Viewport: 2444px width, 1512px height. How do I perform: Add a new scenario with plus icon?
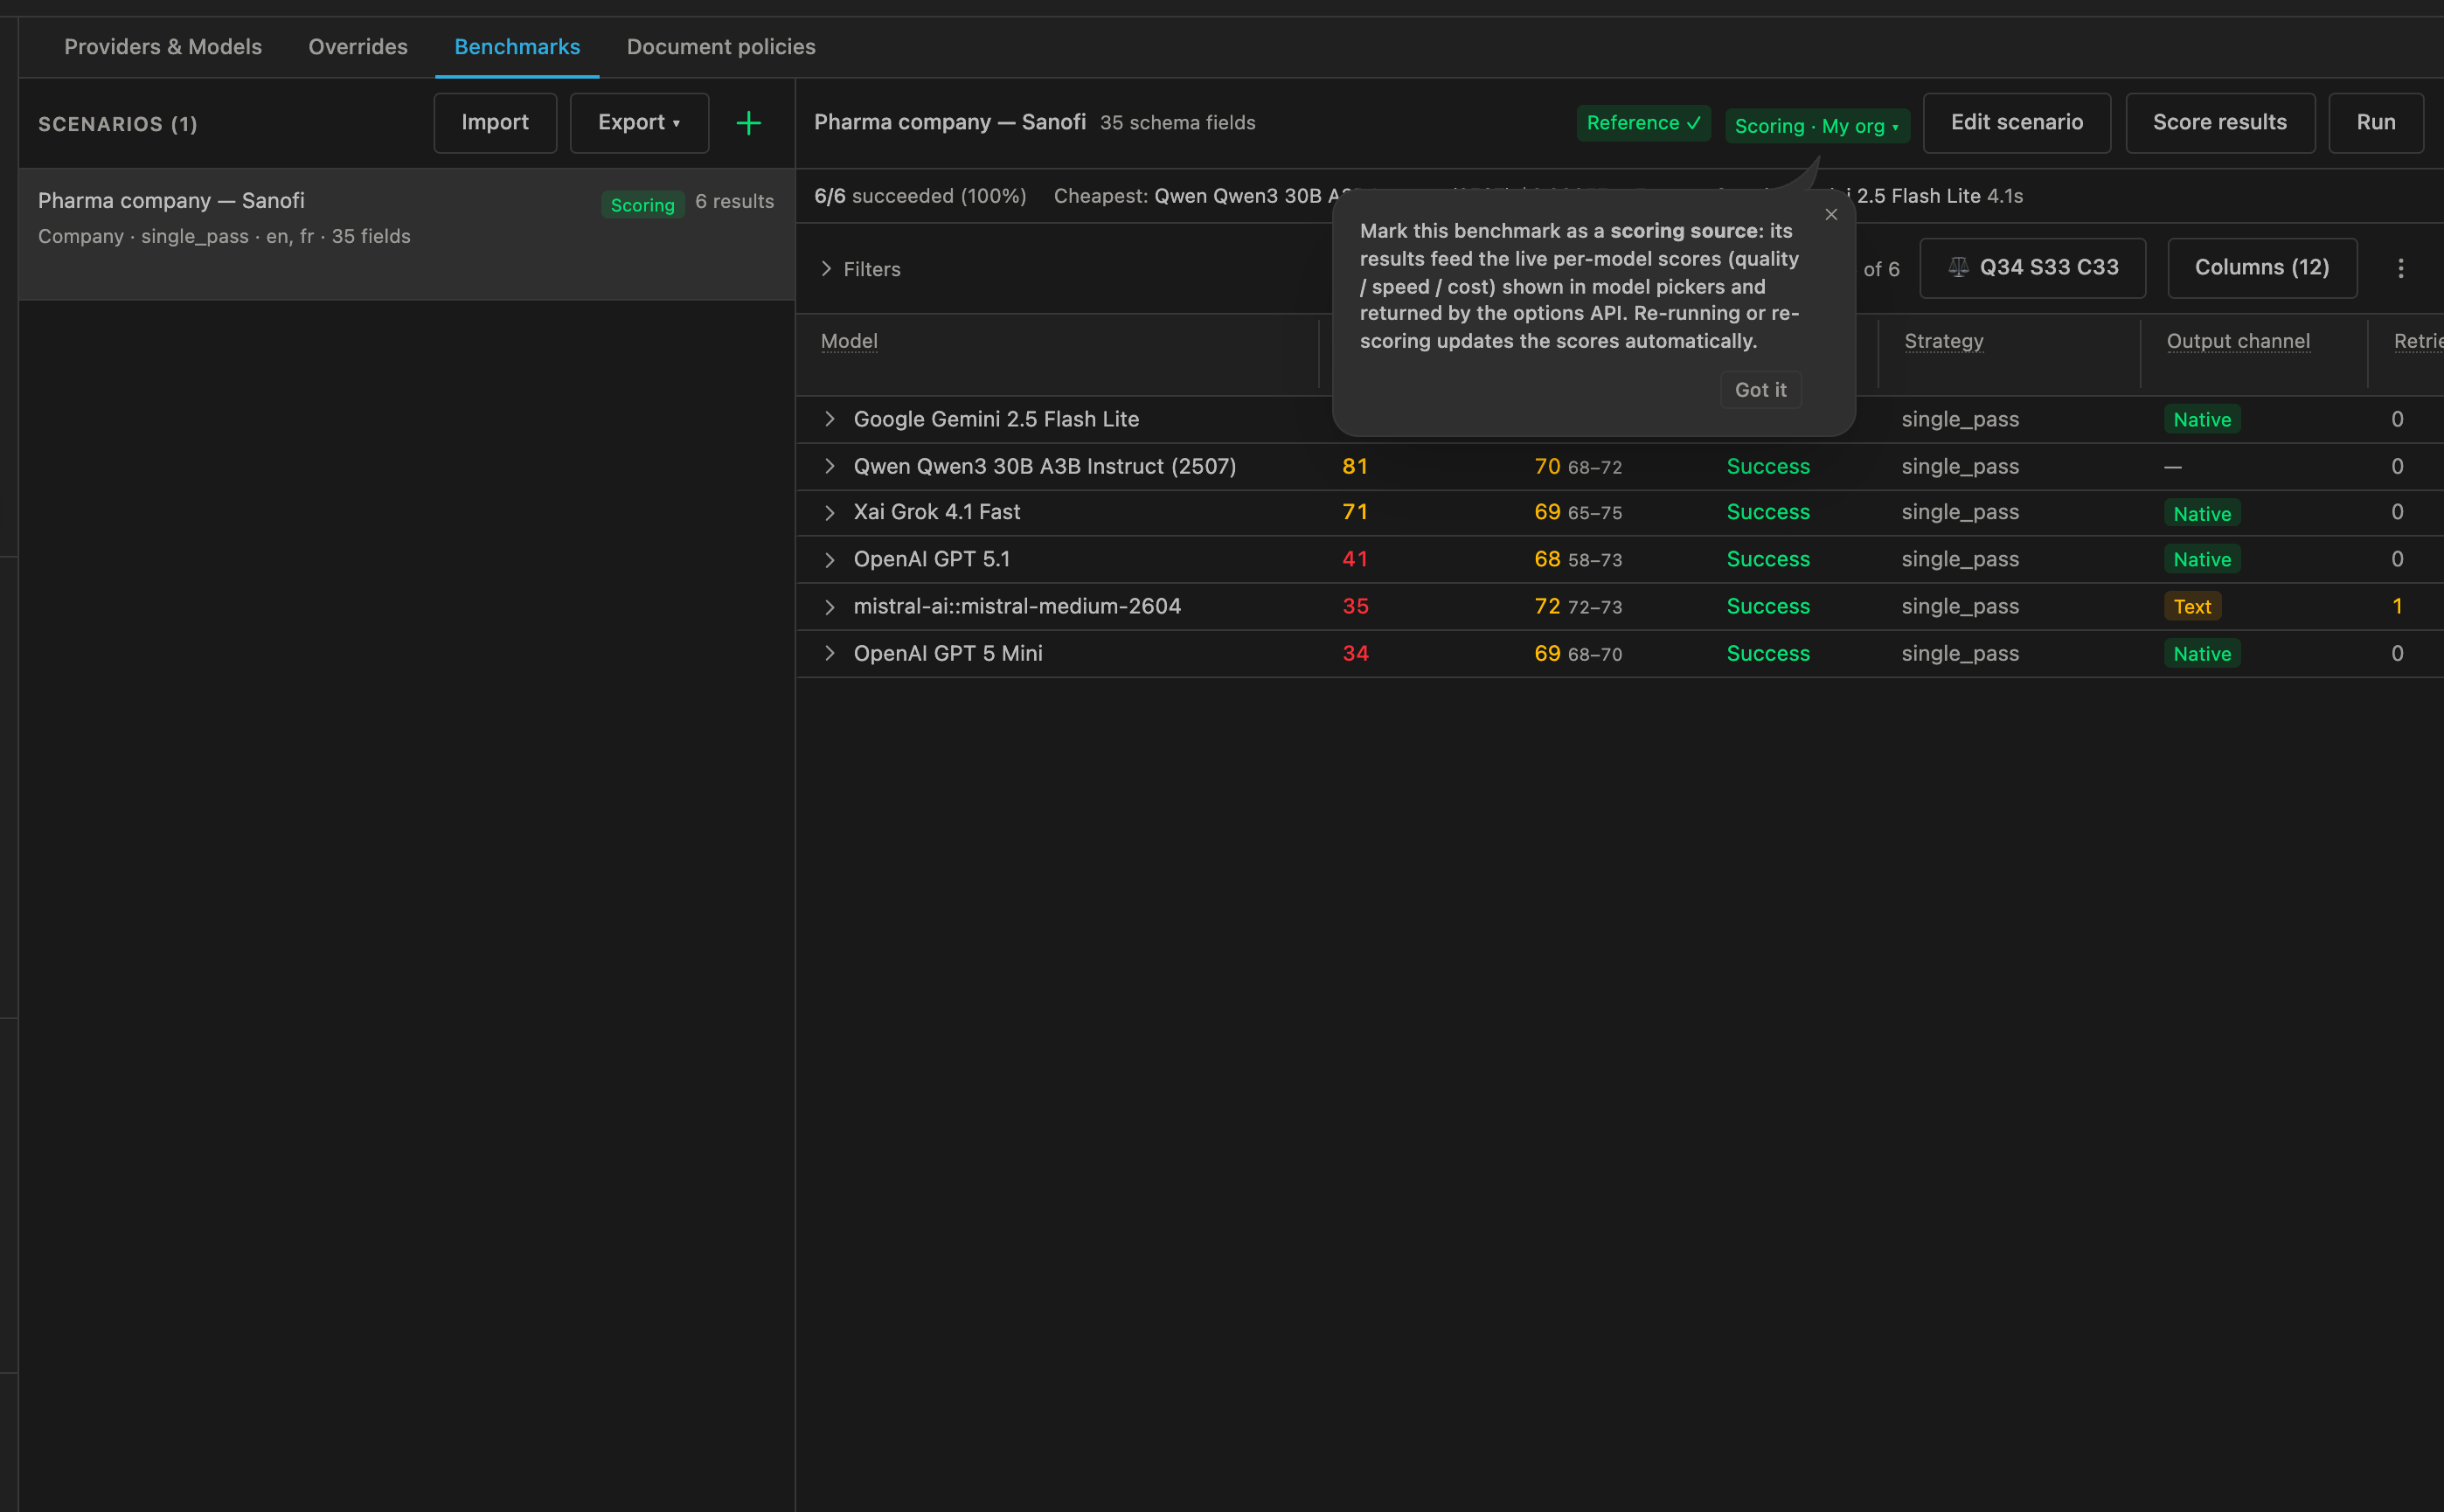click(748, 123)
